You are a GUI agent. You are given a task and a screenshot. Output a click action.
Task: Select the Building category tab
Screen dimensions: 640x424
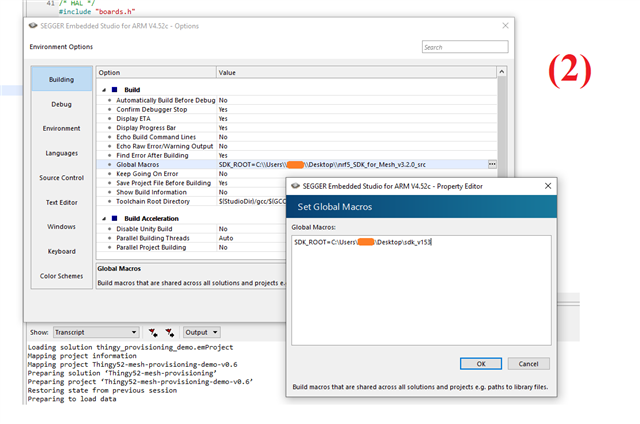pyautogui.click(x=62, y=79)
